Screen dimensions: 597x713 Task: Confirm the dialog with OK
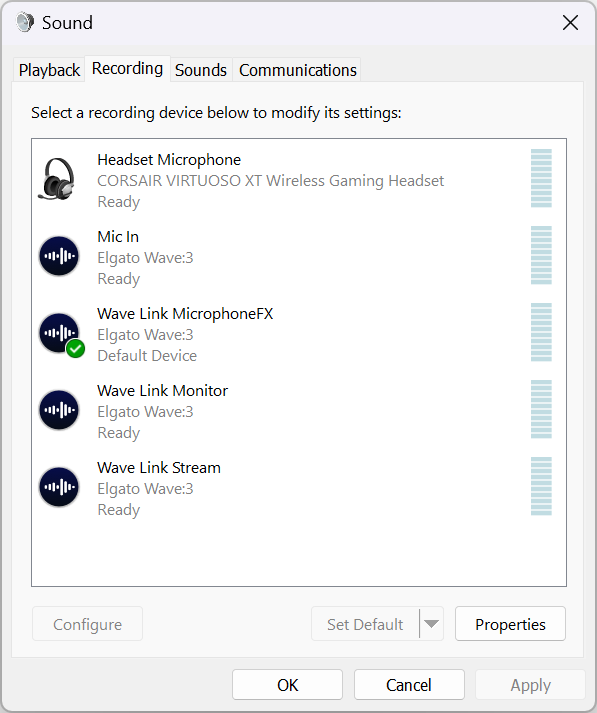click(x=287, y=684)
